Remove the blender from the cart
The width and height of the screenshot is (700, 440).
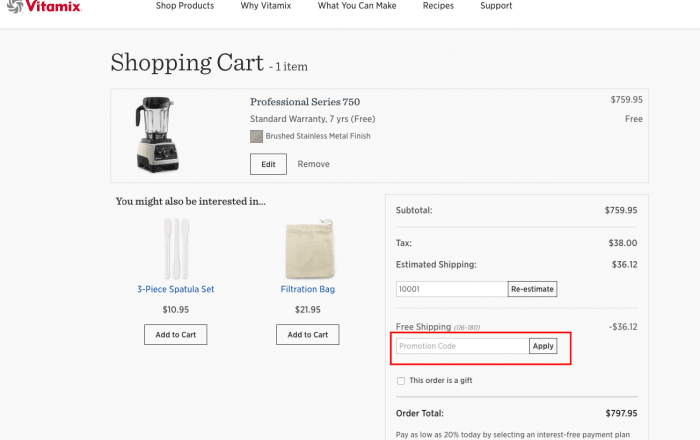(313, 164)
